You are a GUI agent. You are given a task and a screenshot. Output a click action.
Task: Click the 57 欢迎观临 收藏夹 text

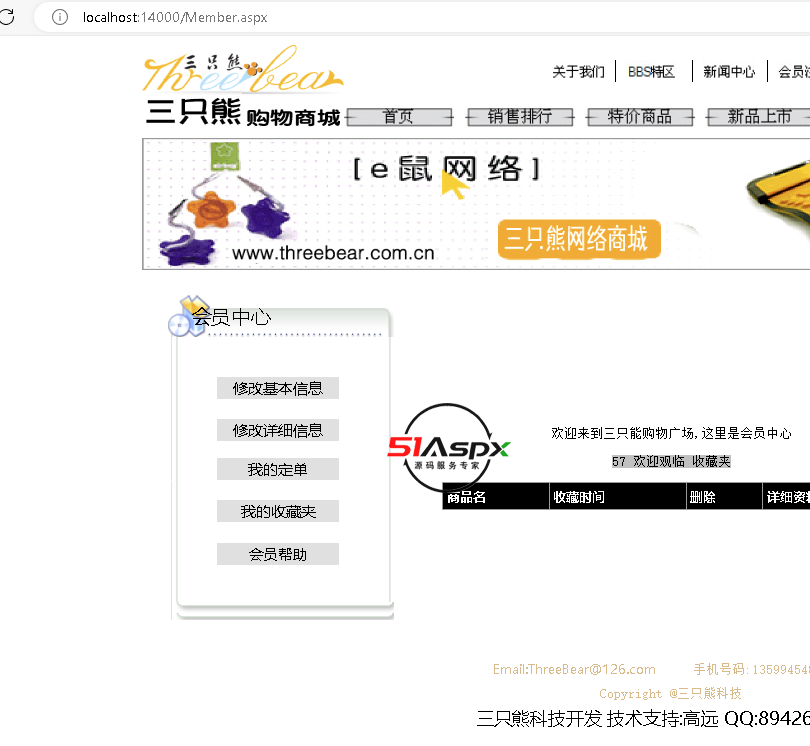coord(671,461)
